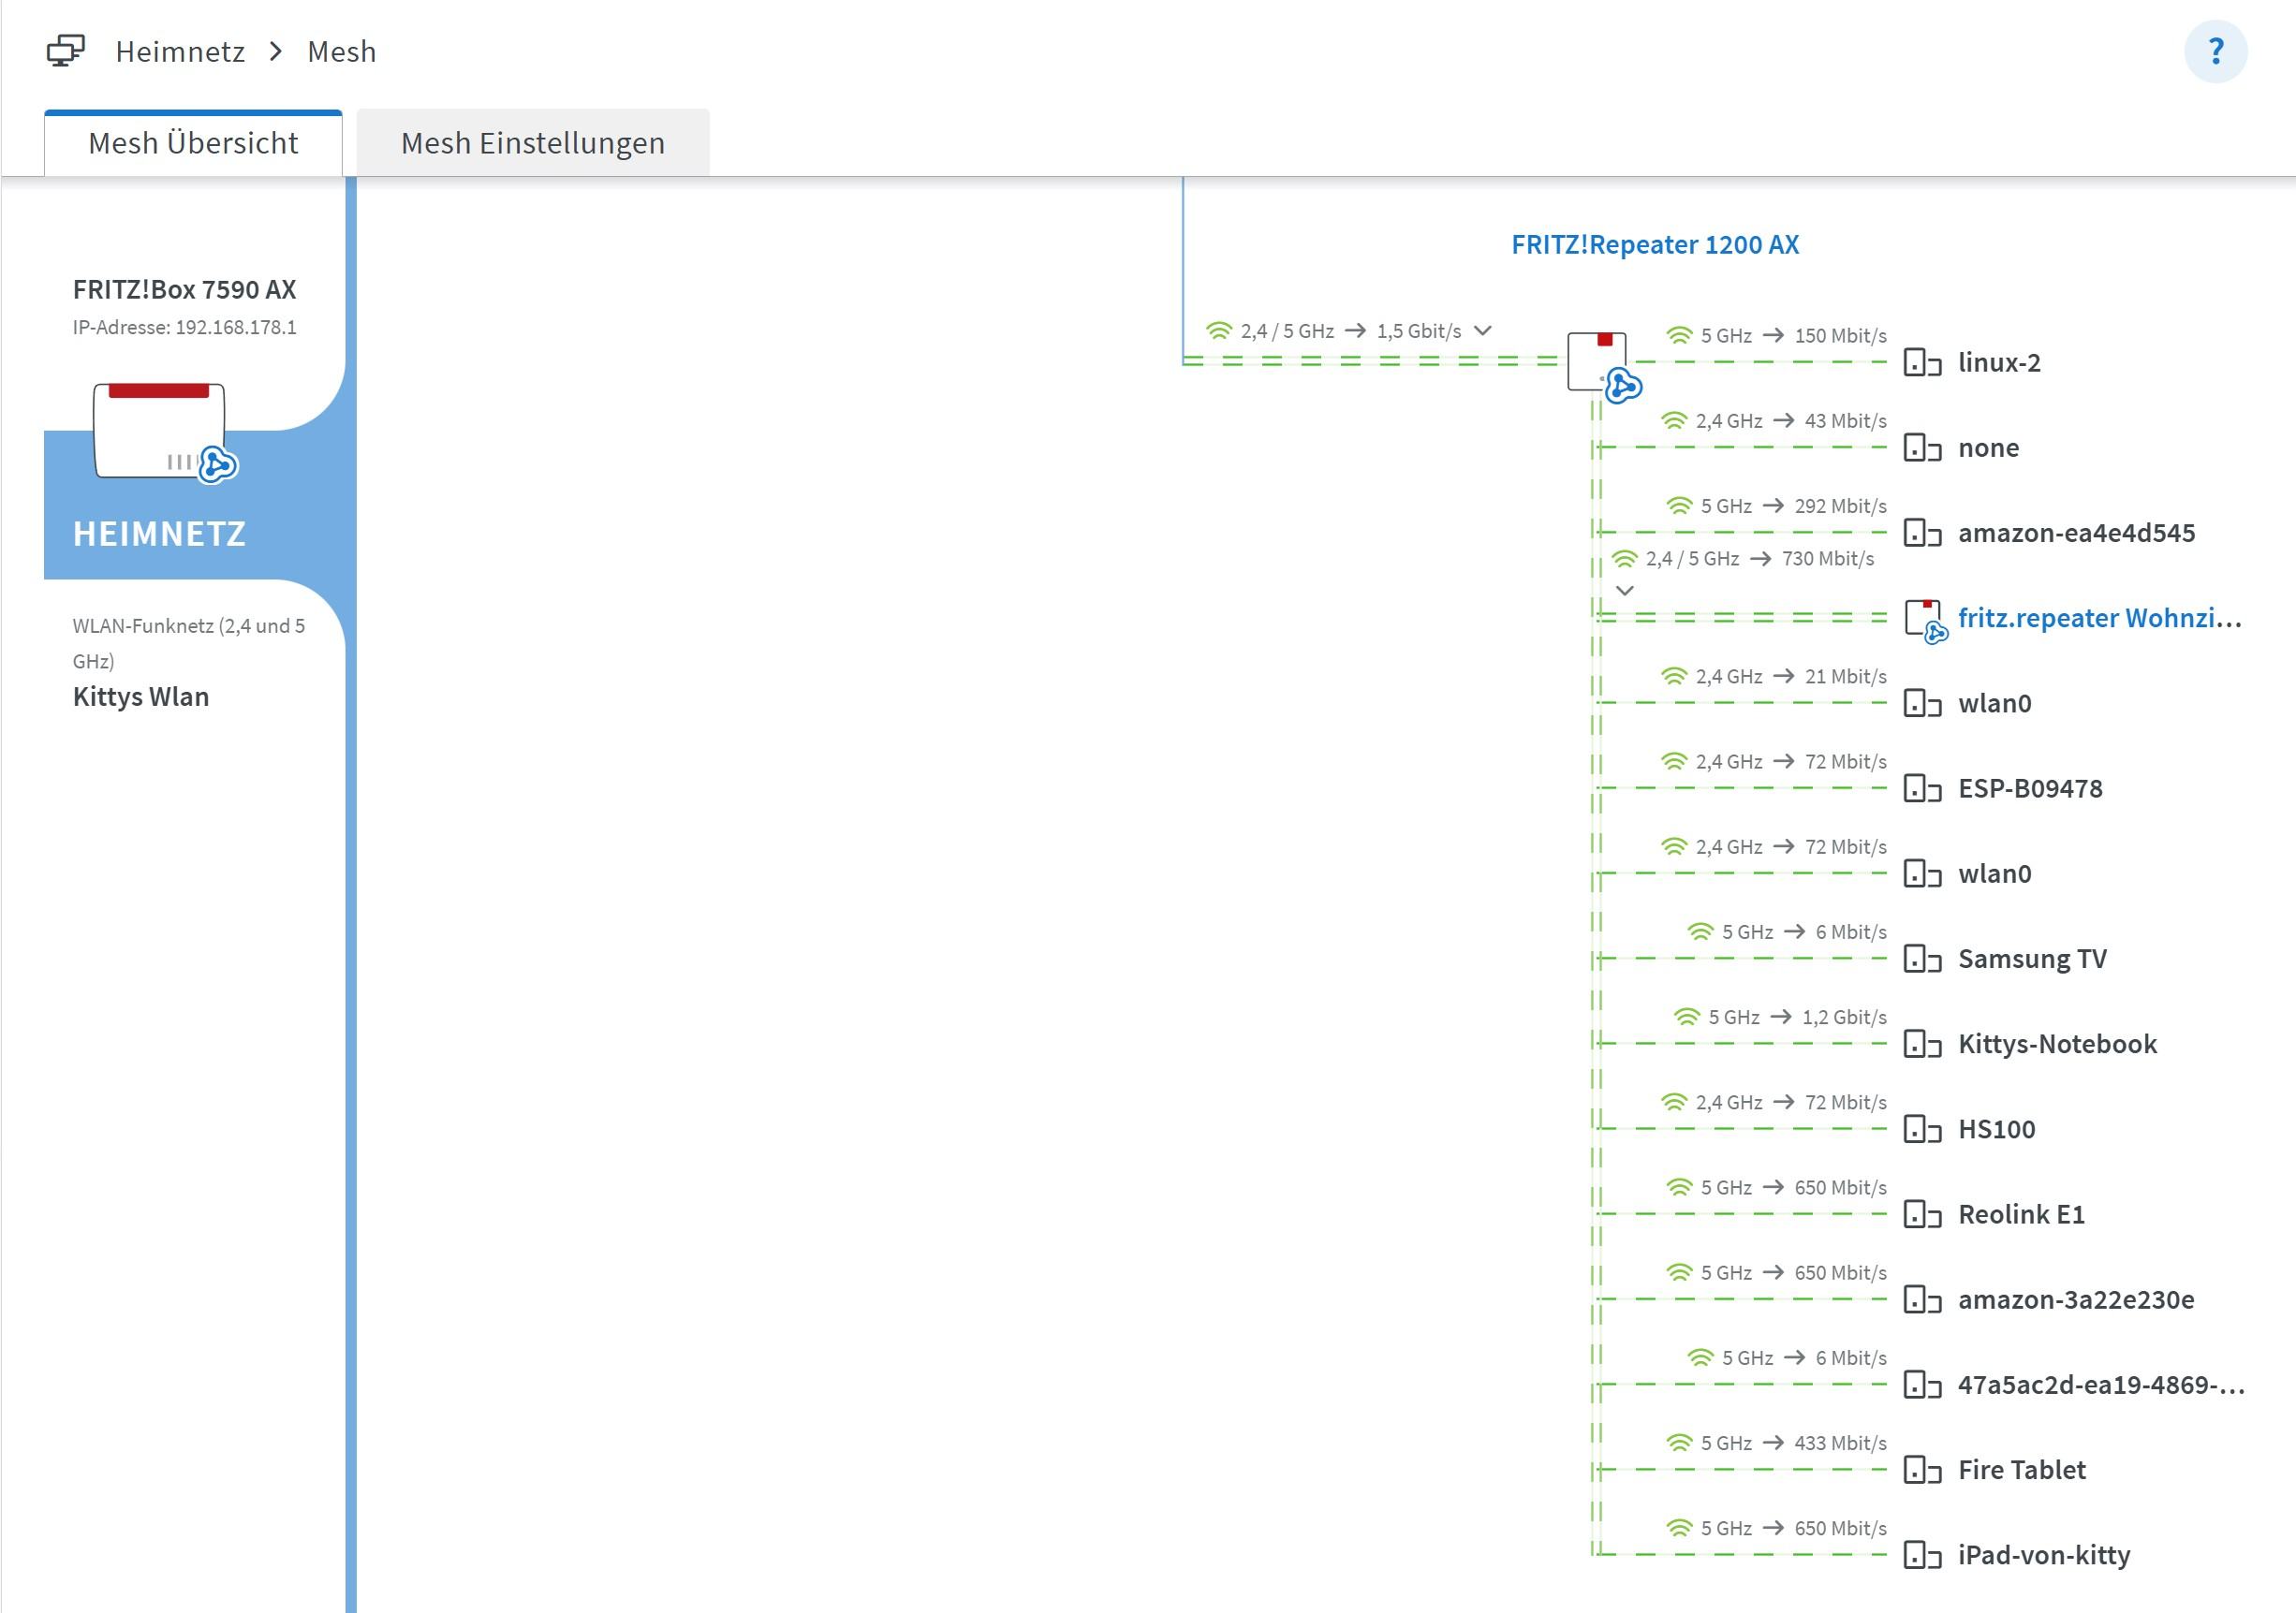
Task: Switch to Mesh Einstellungen tab
Action: [x=533, y=143]
